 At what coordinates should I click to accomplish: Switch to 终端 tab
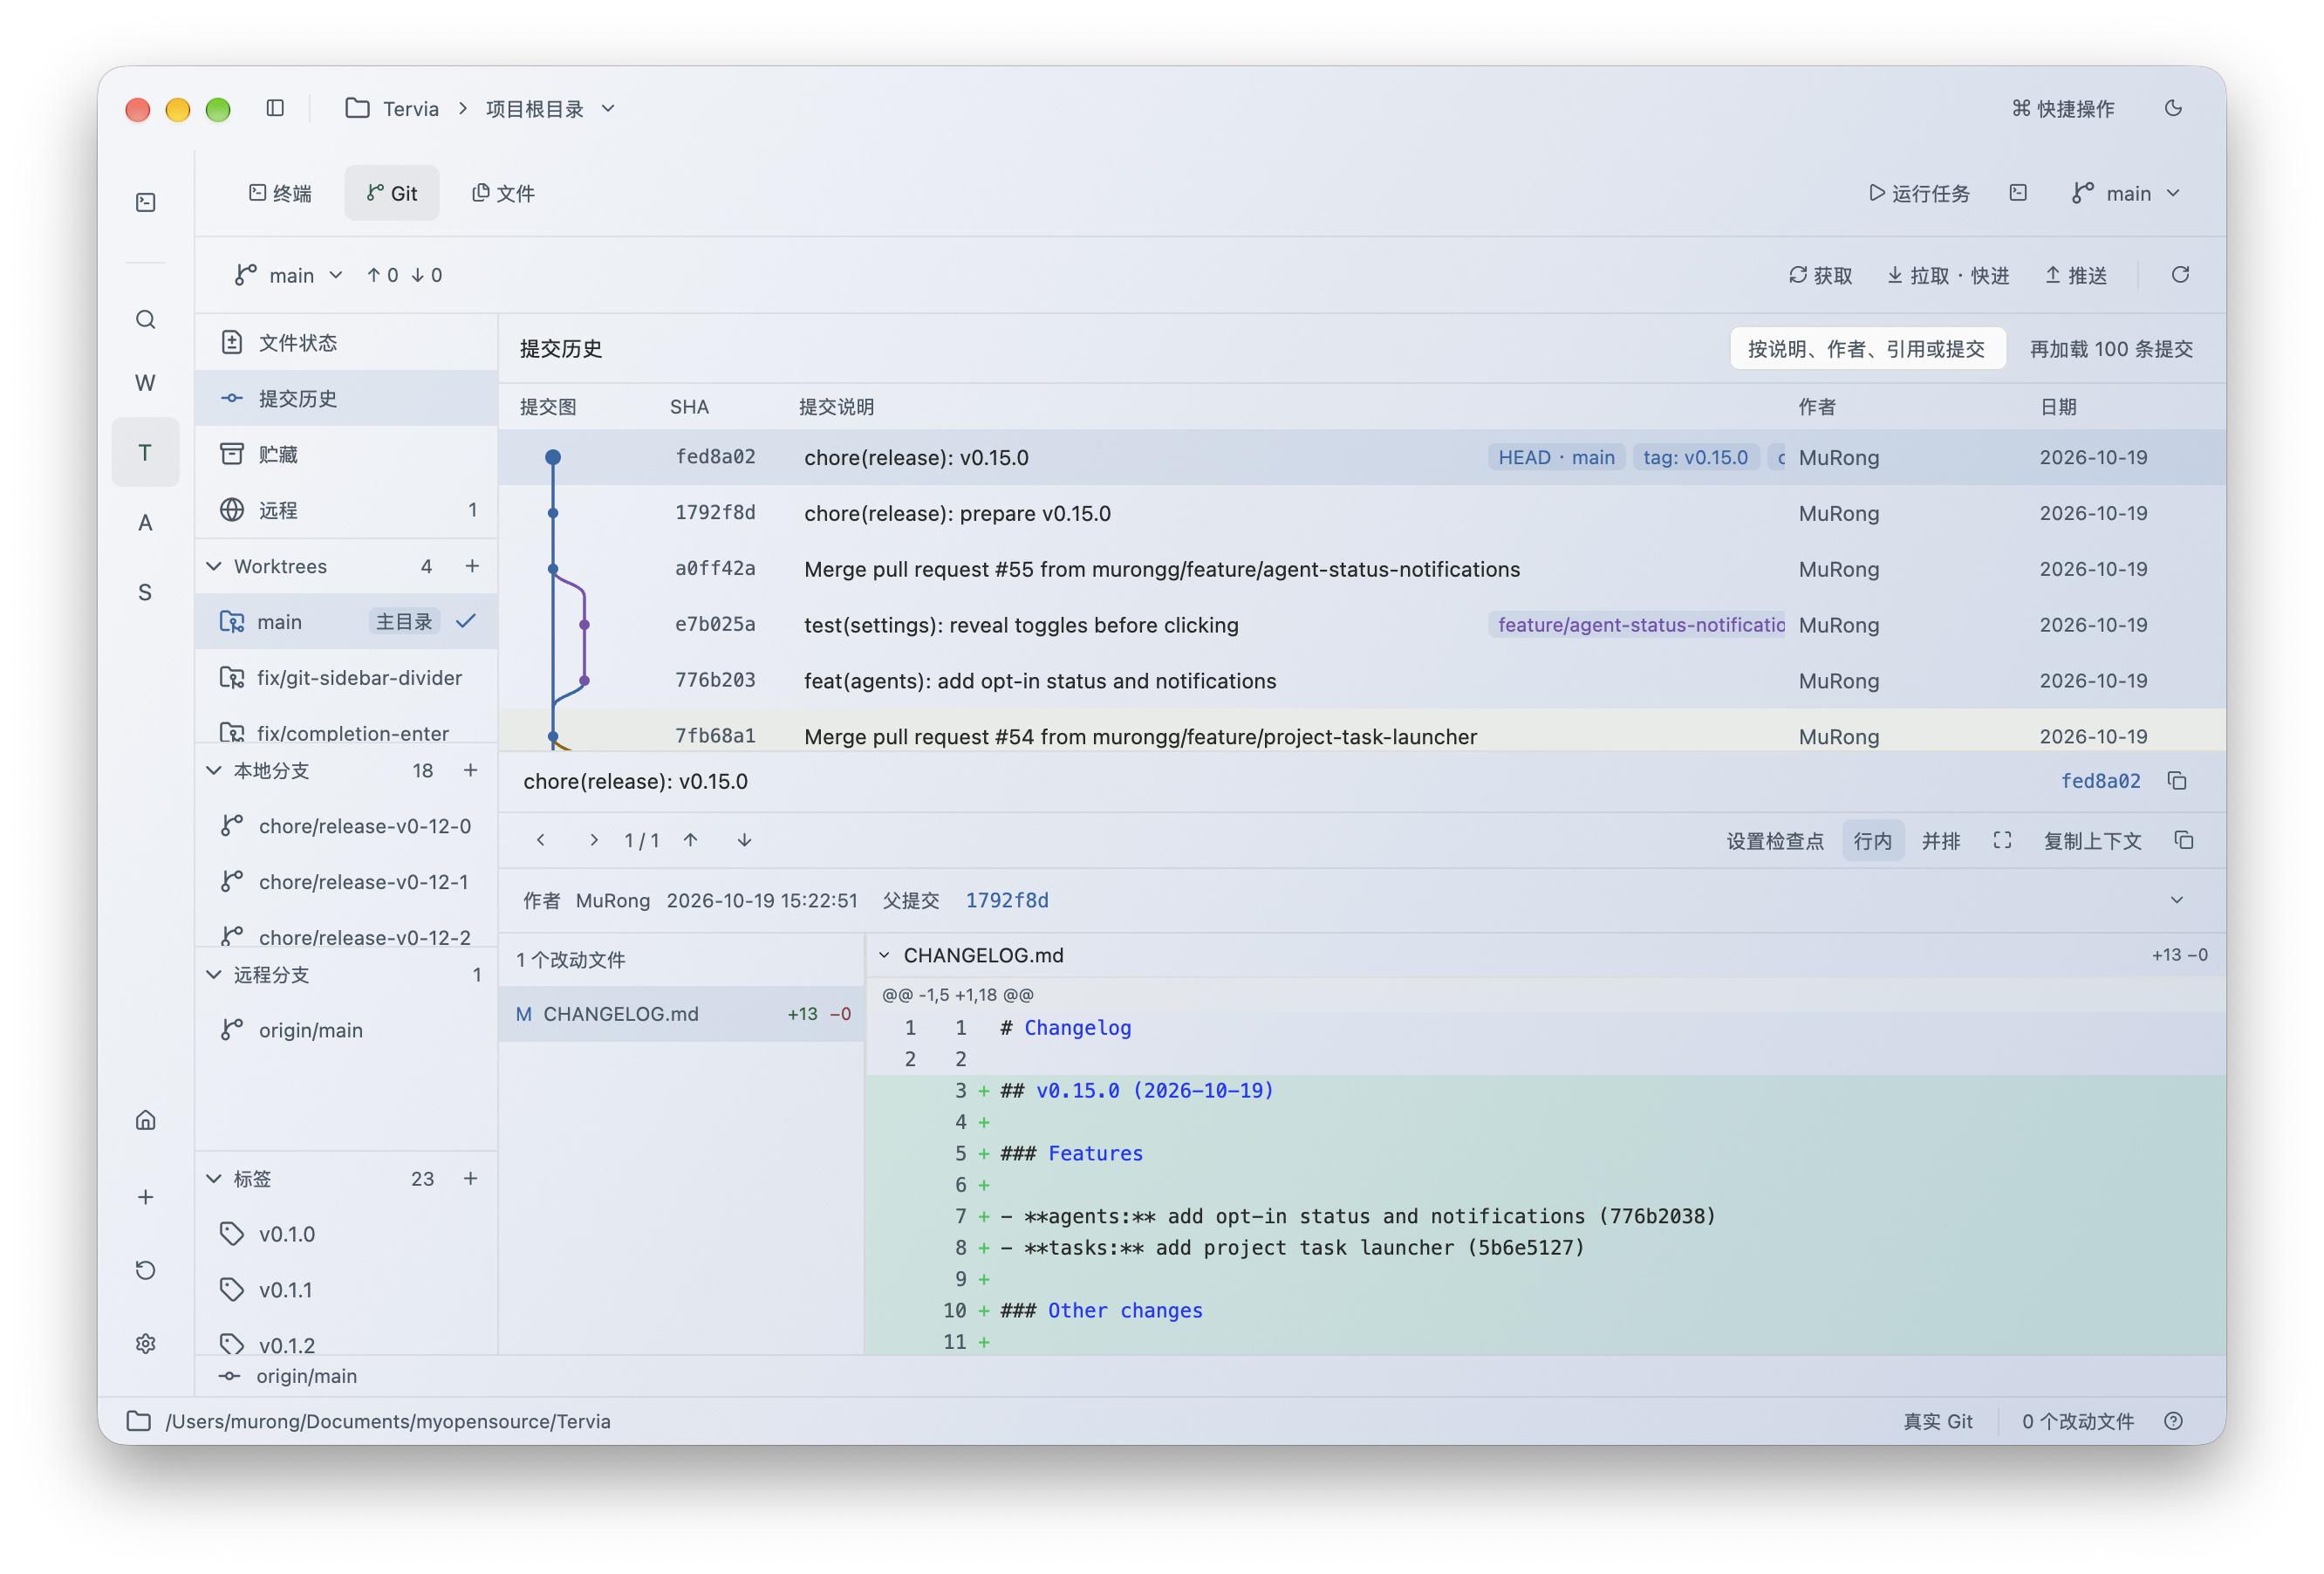point(280,193)
